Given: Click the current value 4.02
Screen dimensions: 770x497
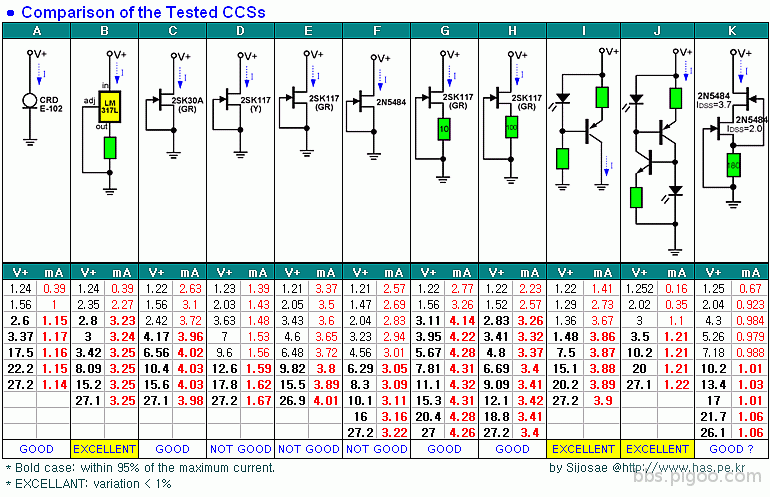Looking at the screenshot, I should [190, 353].
